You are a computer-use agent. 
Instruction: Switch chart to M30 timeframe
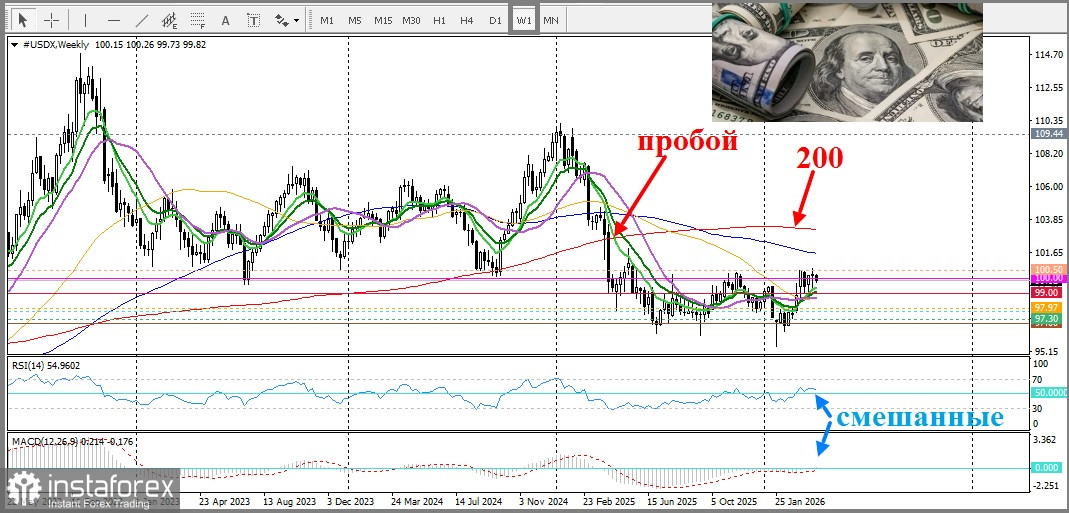pyautogui.click(x=410, y=20)
